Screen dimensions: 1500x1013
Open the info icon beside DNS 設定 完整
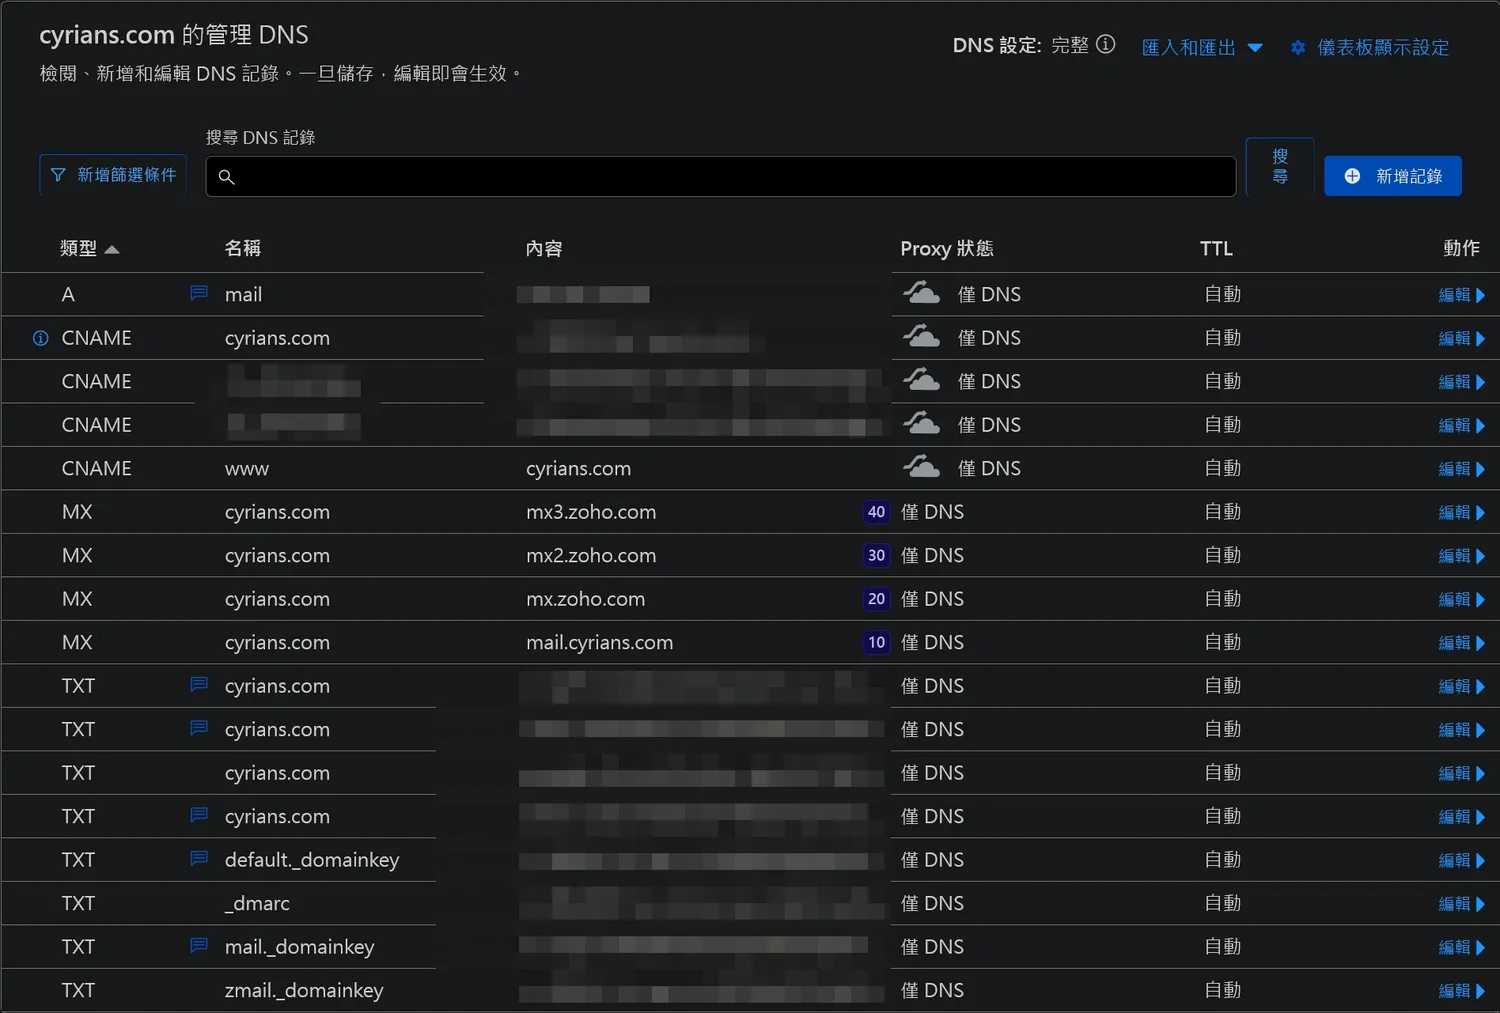pyautogui.click(x=1105, y=45)
